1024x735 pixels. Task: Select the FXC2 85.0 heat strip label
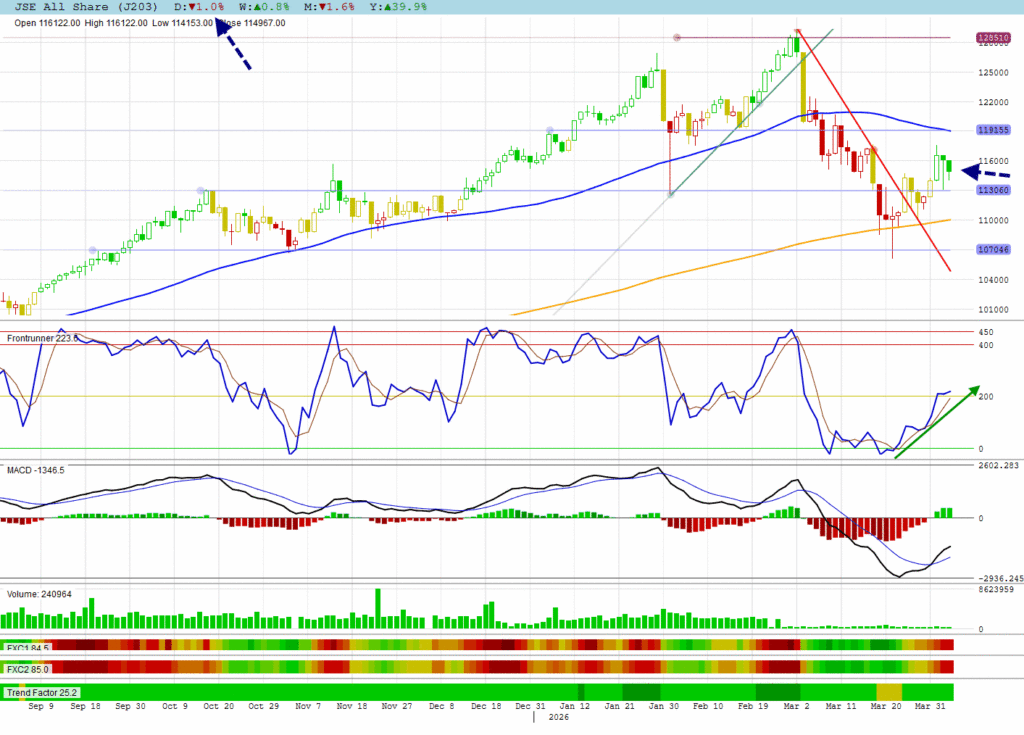(x=27, y=667)
